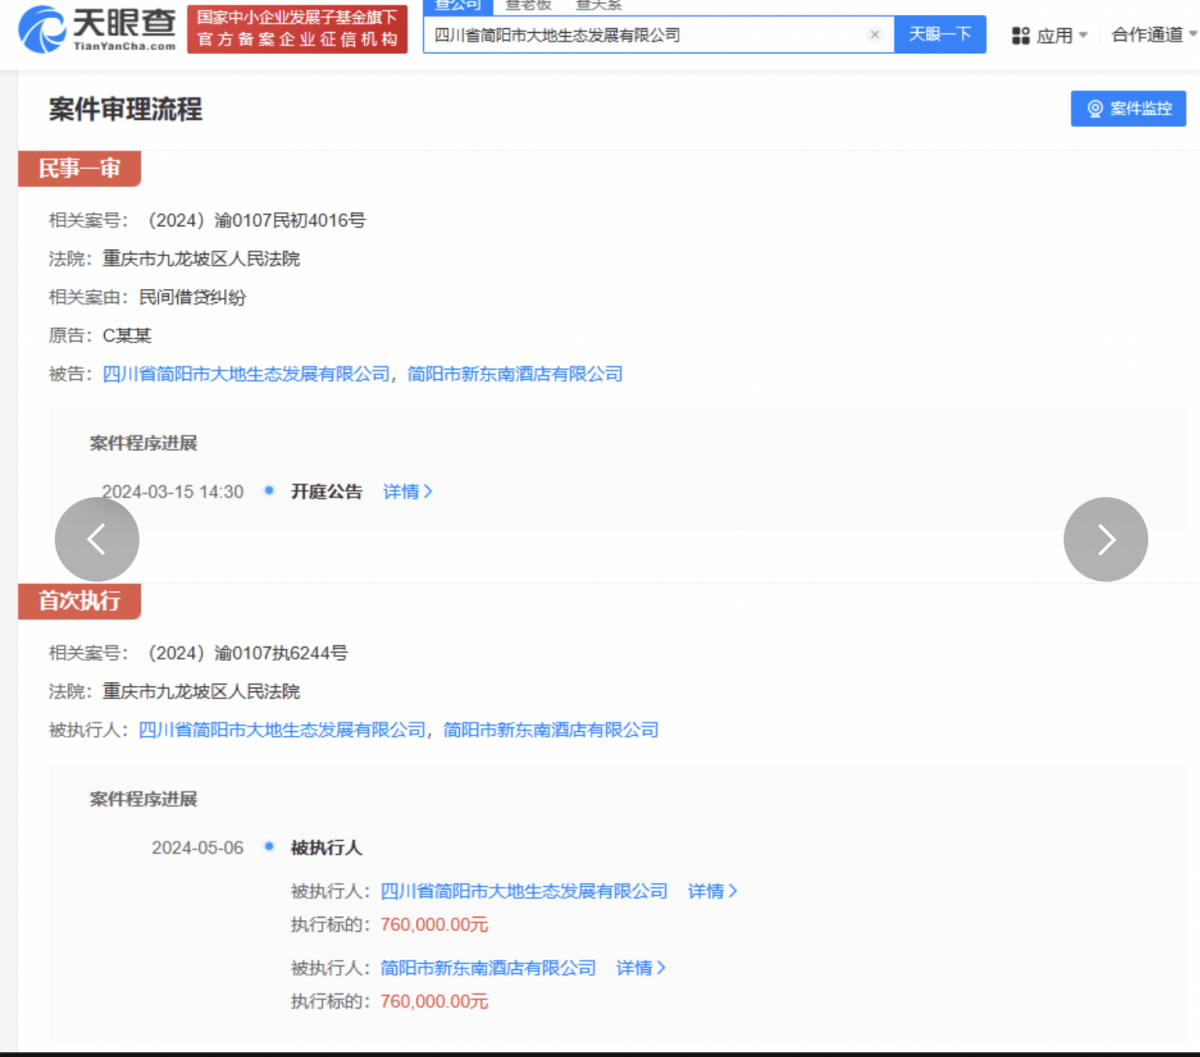Click the 案件监控 button
1200x1057 pixels.
coord(1128,109)
